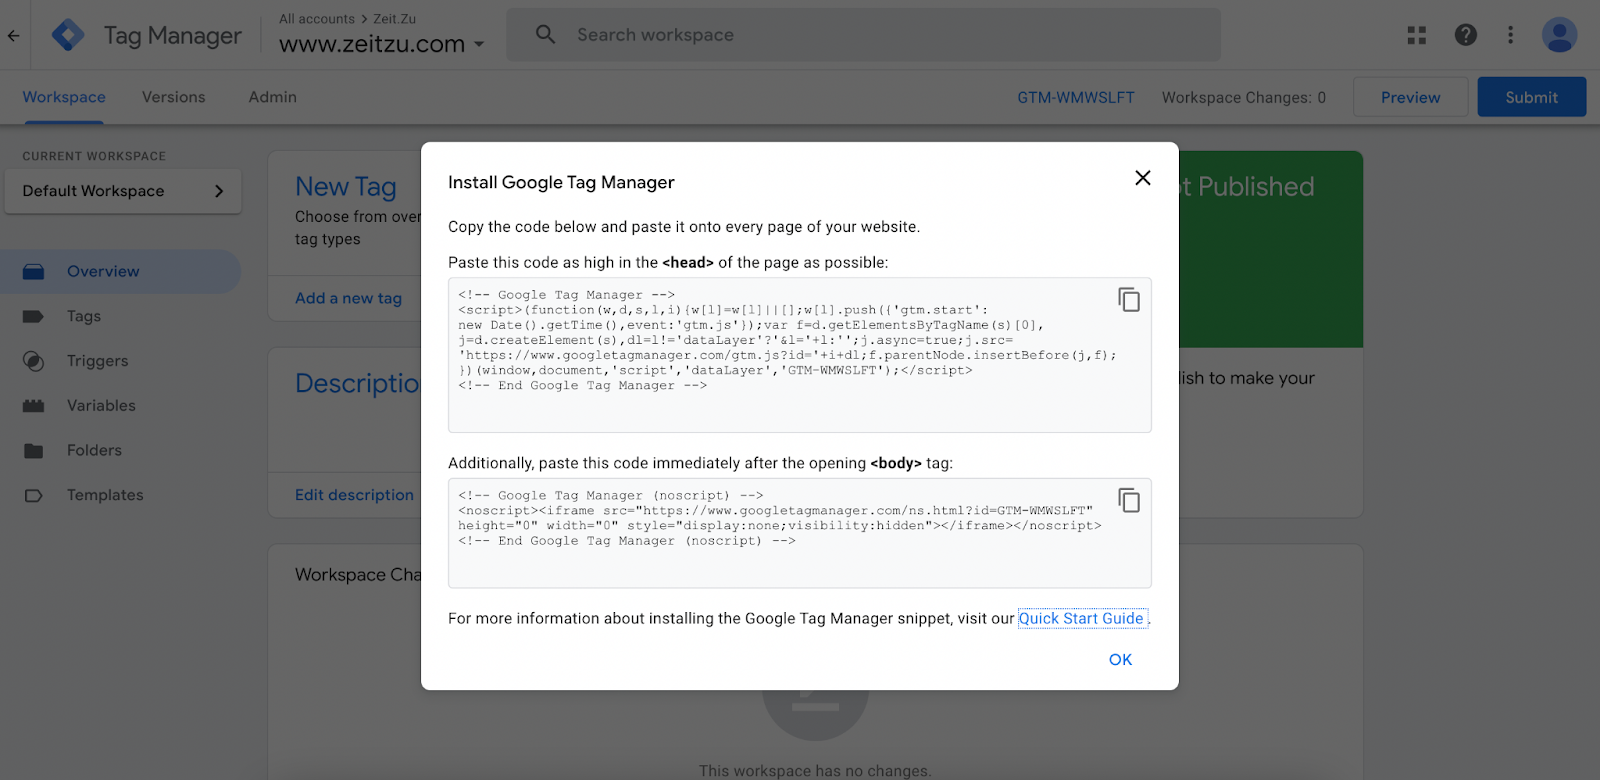Switch to the Workspace tab
Viewport: 1600px width, 780px height.
(x=64, y=97)
